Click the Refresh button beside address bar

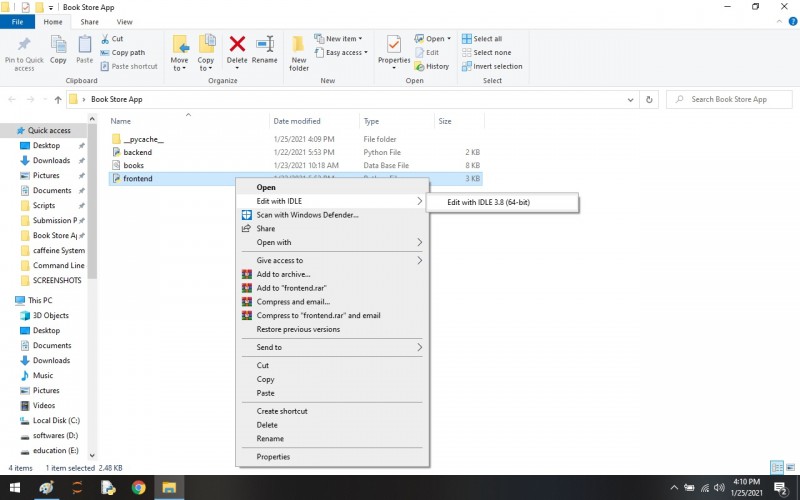649,99
